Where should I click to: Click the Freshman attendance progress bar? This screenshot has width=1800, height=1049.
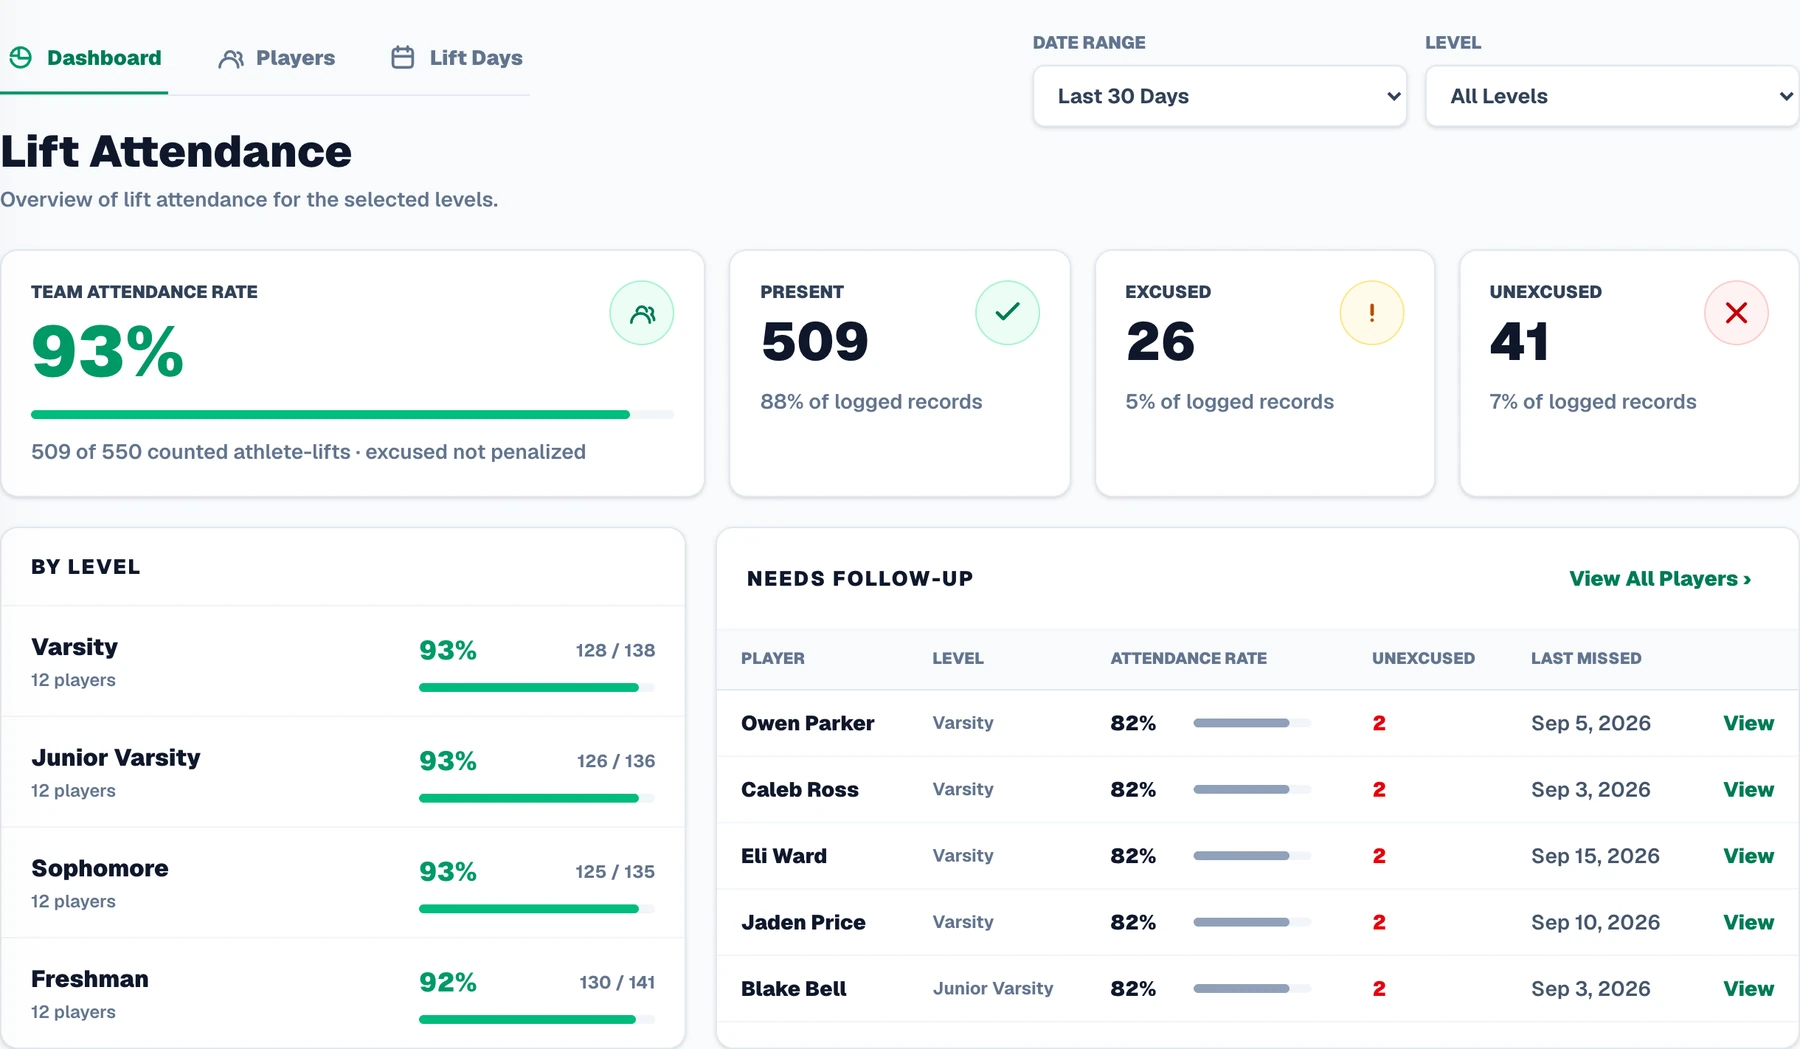pos(537,1019)
